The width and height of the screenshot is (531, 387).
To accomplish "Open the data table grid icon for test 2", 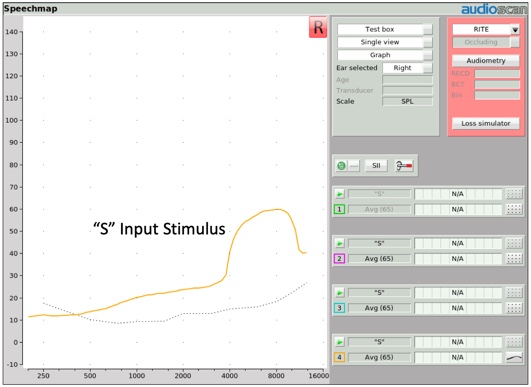I will pos(514,259).
